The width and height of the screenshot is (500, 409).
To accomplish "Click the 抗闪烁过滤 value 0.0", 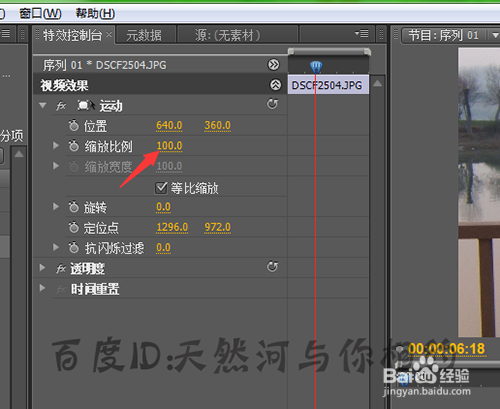I will [x=164, y=248].
